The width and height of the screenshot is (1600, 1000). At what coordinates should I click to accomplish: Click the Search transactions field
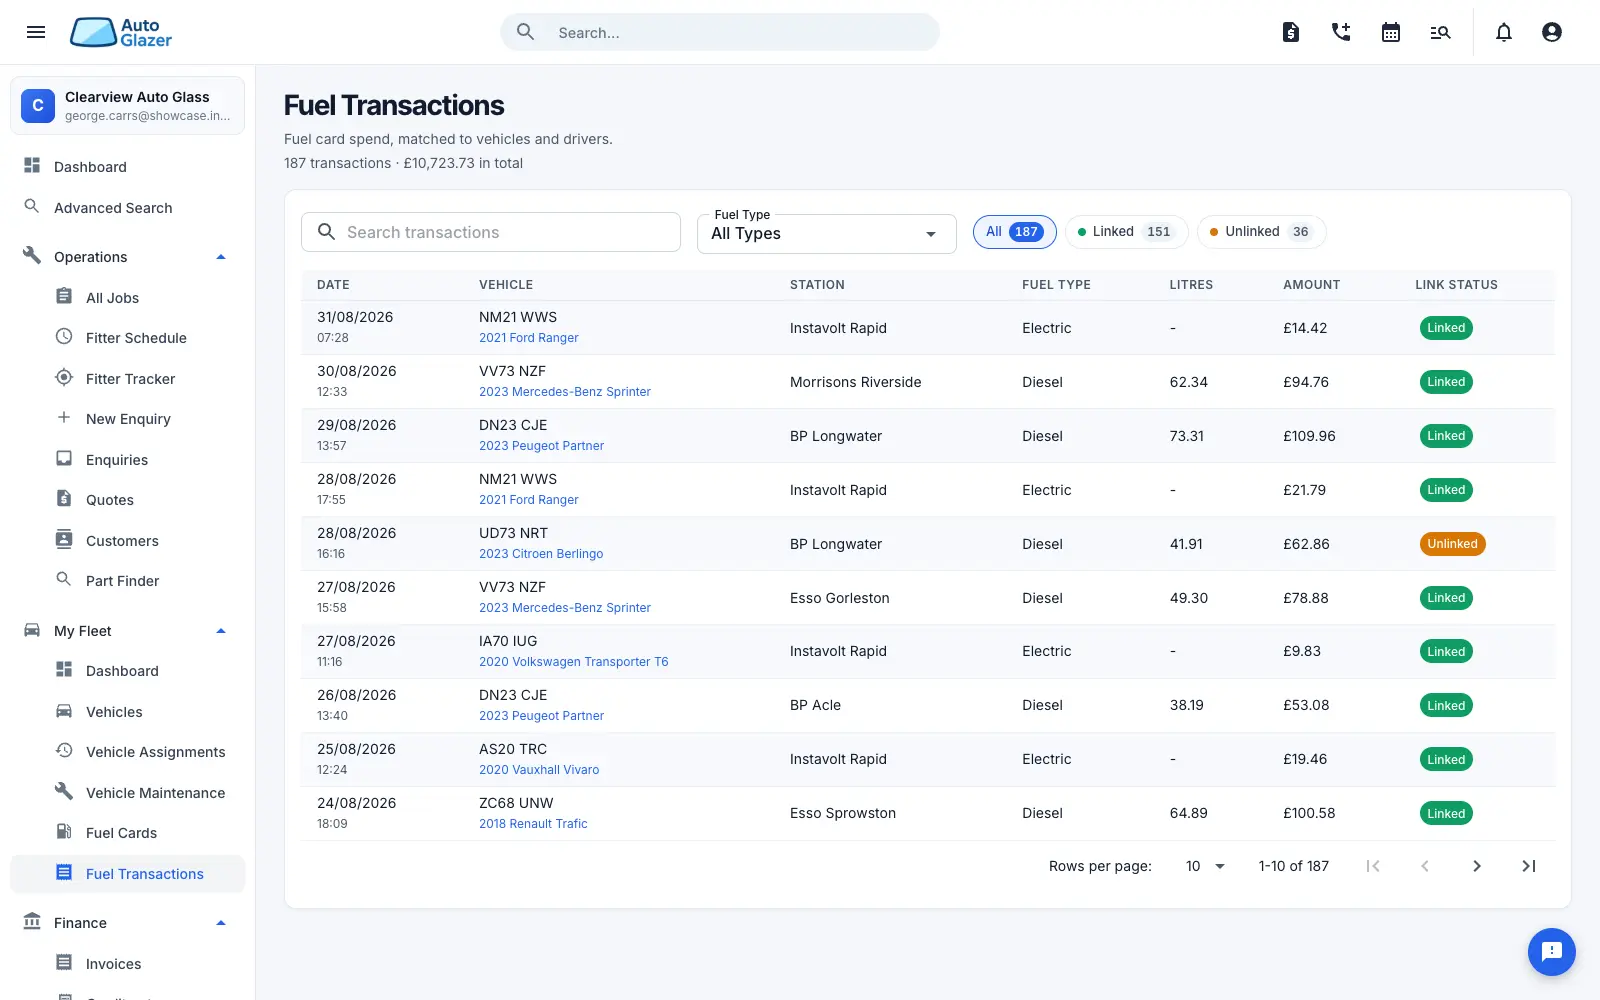coord(491,232)
